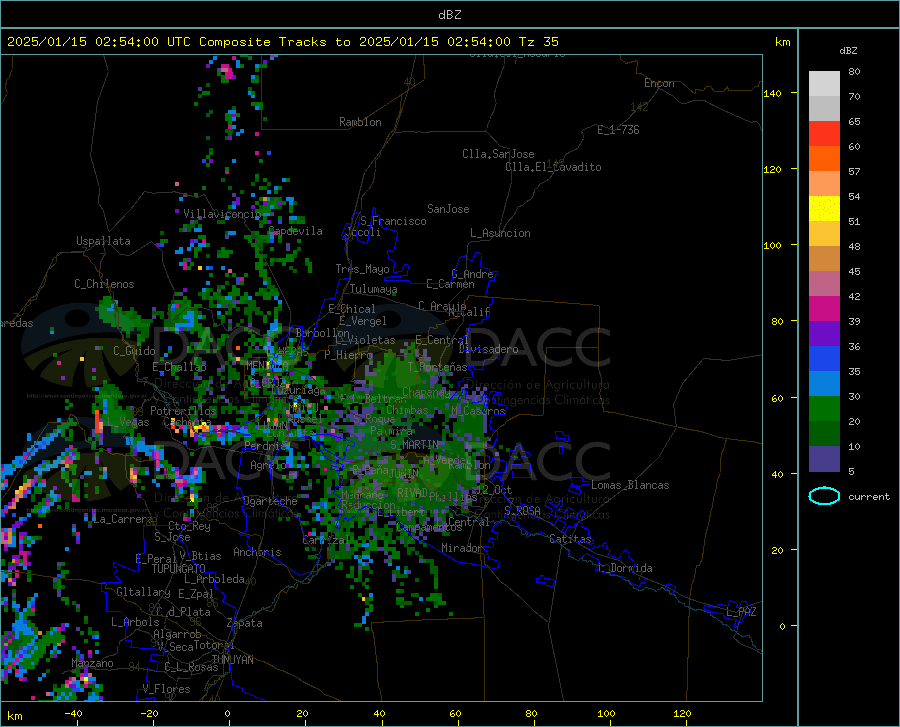The height and width of the screenshot is (727, 900).
Task: Click the 'C_Chilenos' location label
Action: [104, 284]
